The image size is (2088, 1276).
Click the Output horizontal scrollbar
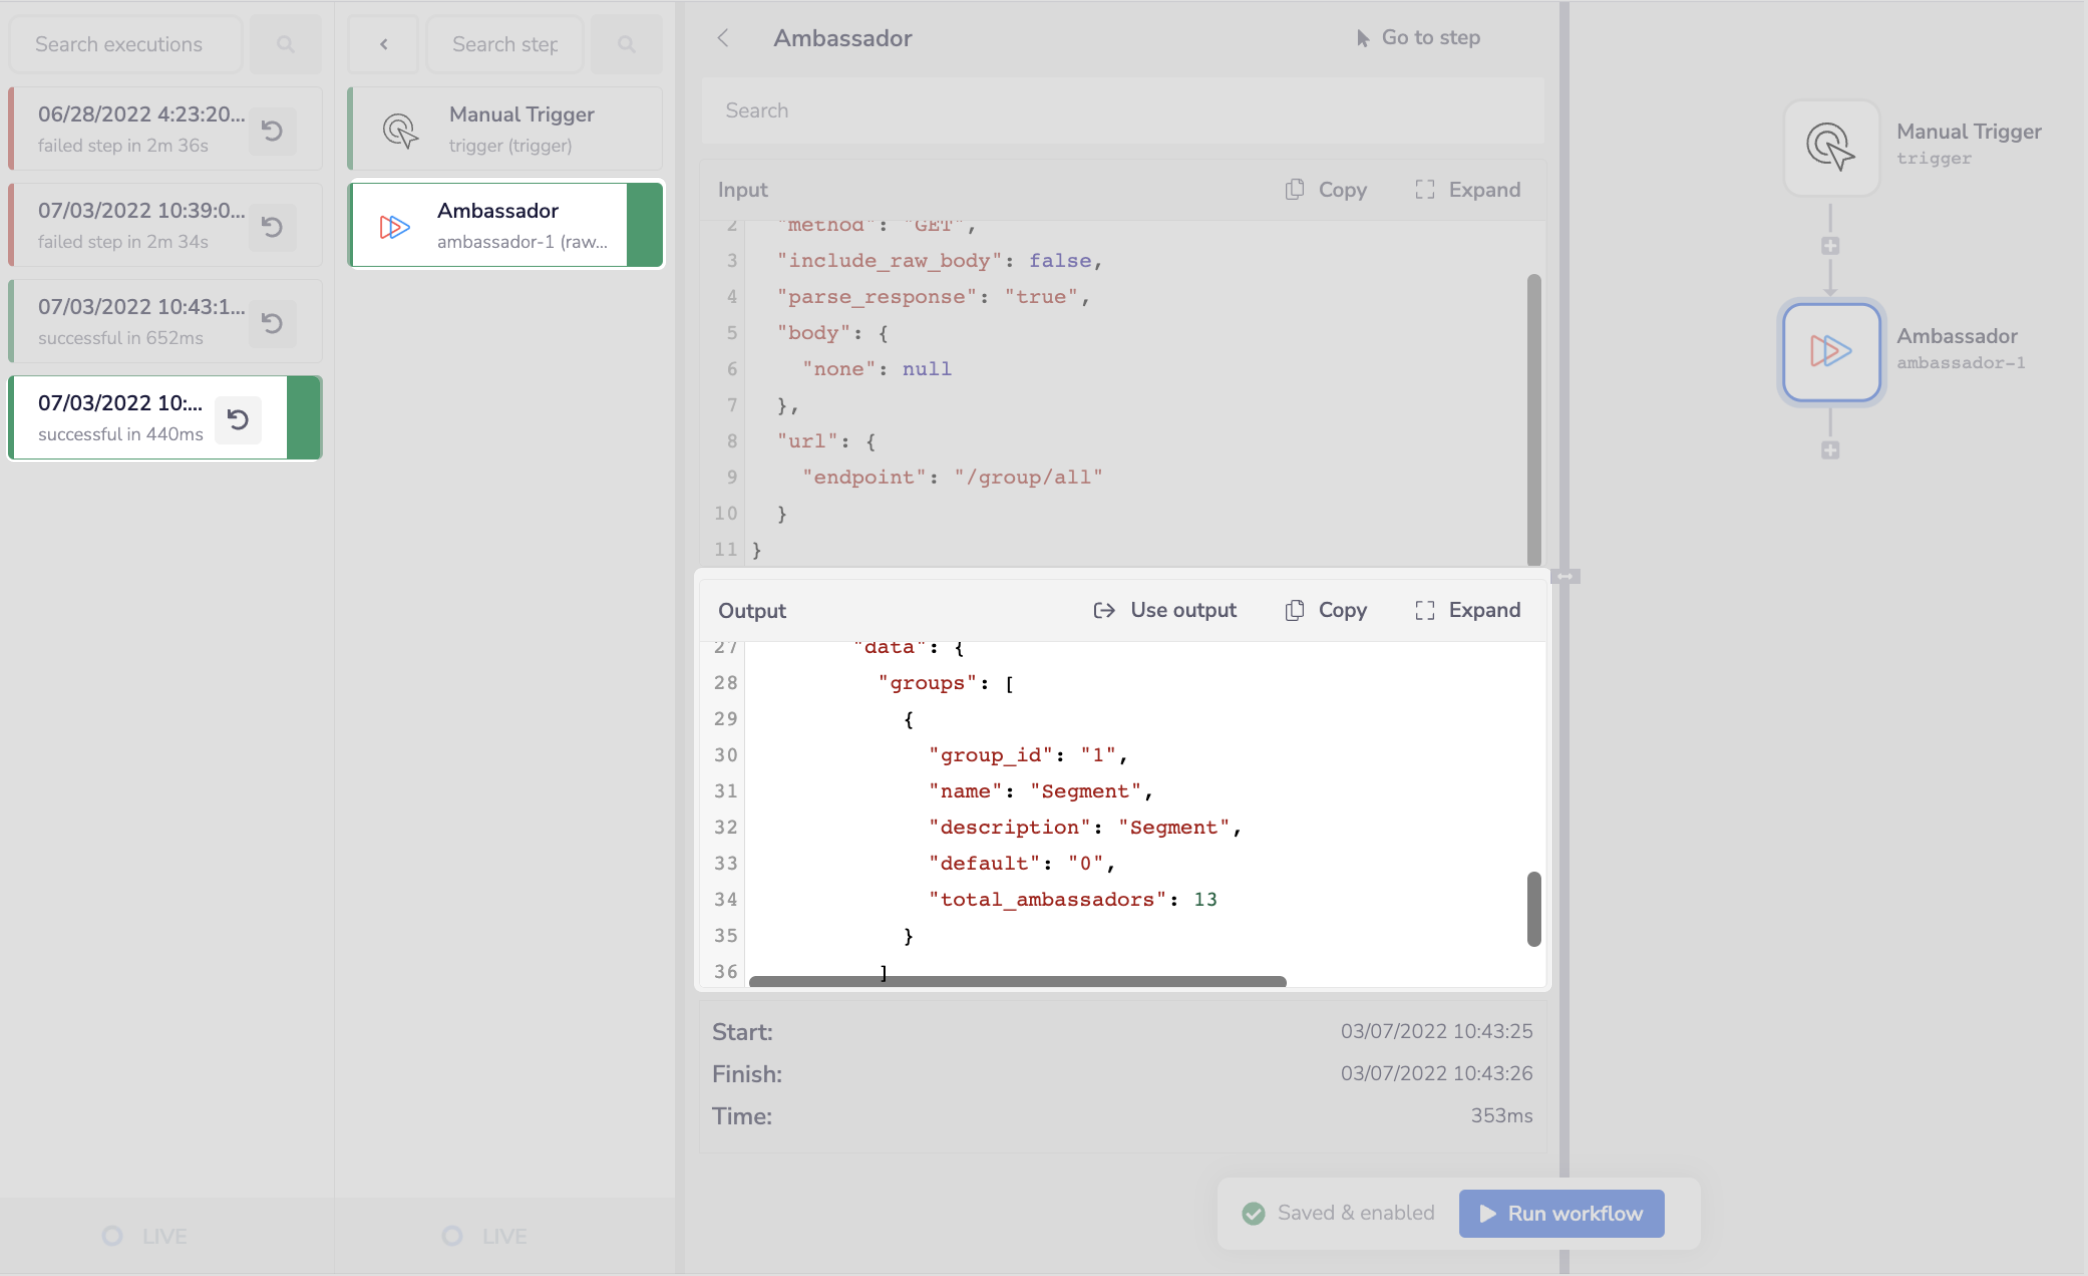(x=1017, y=982)
